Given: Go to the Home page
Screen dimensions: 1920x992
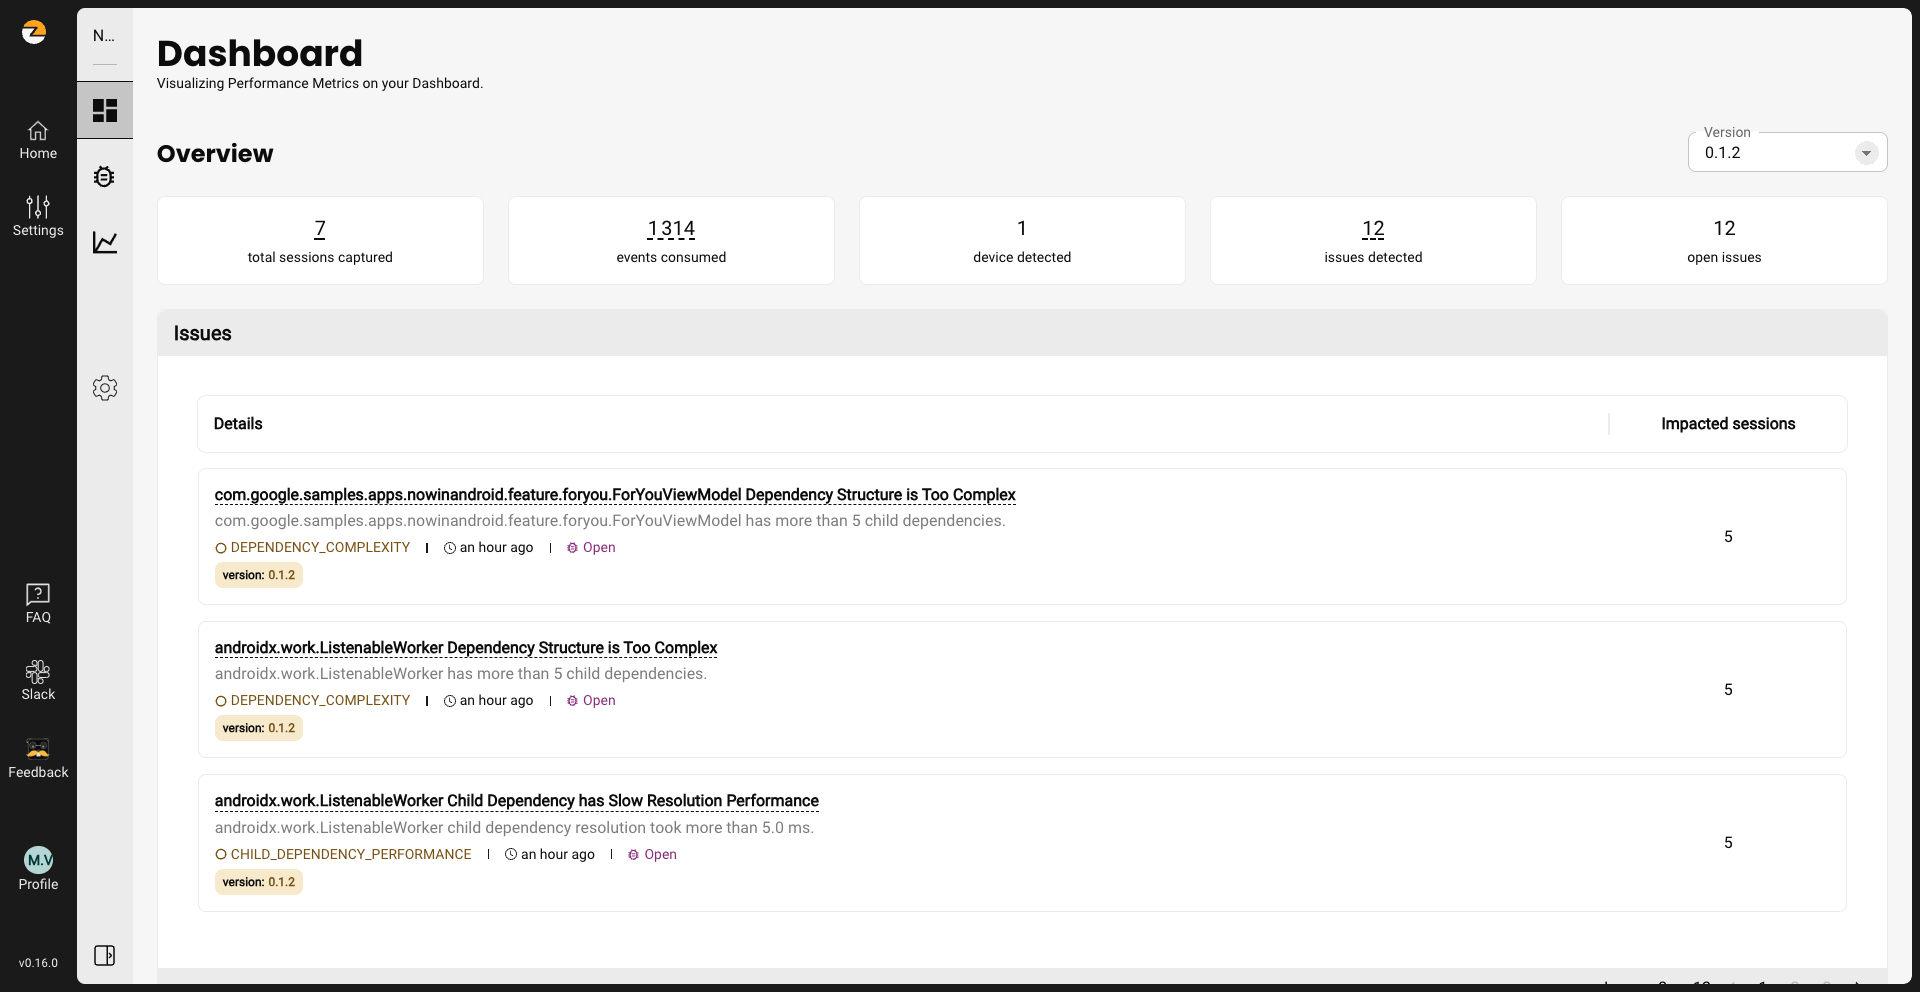Looking at the screenshot, I should coord(38,140).
